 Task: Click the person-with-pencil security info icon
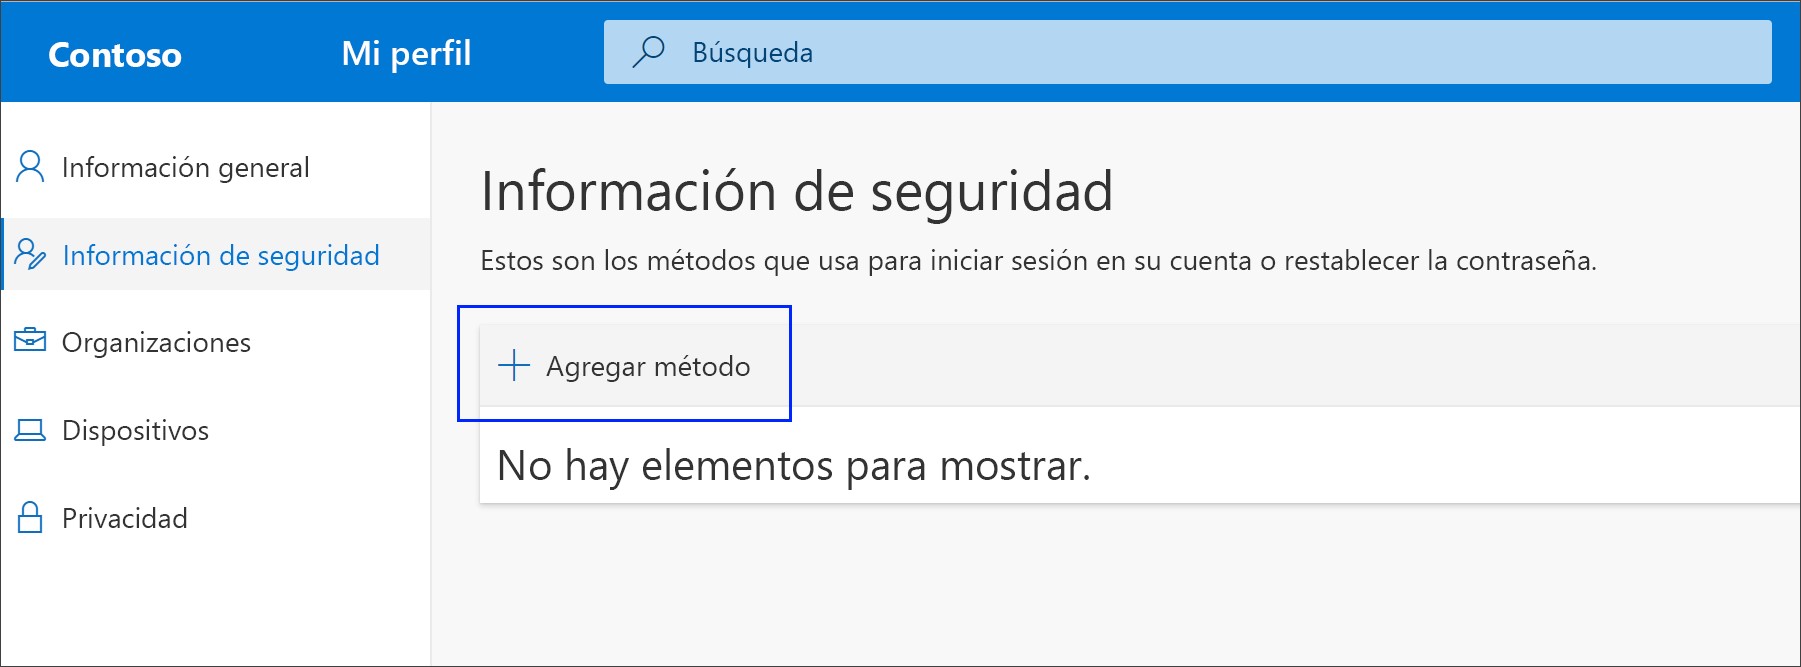30,255
